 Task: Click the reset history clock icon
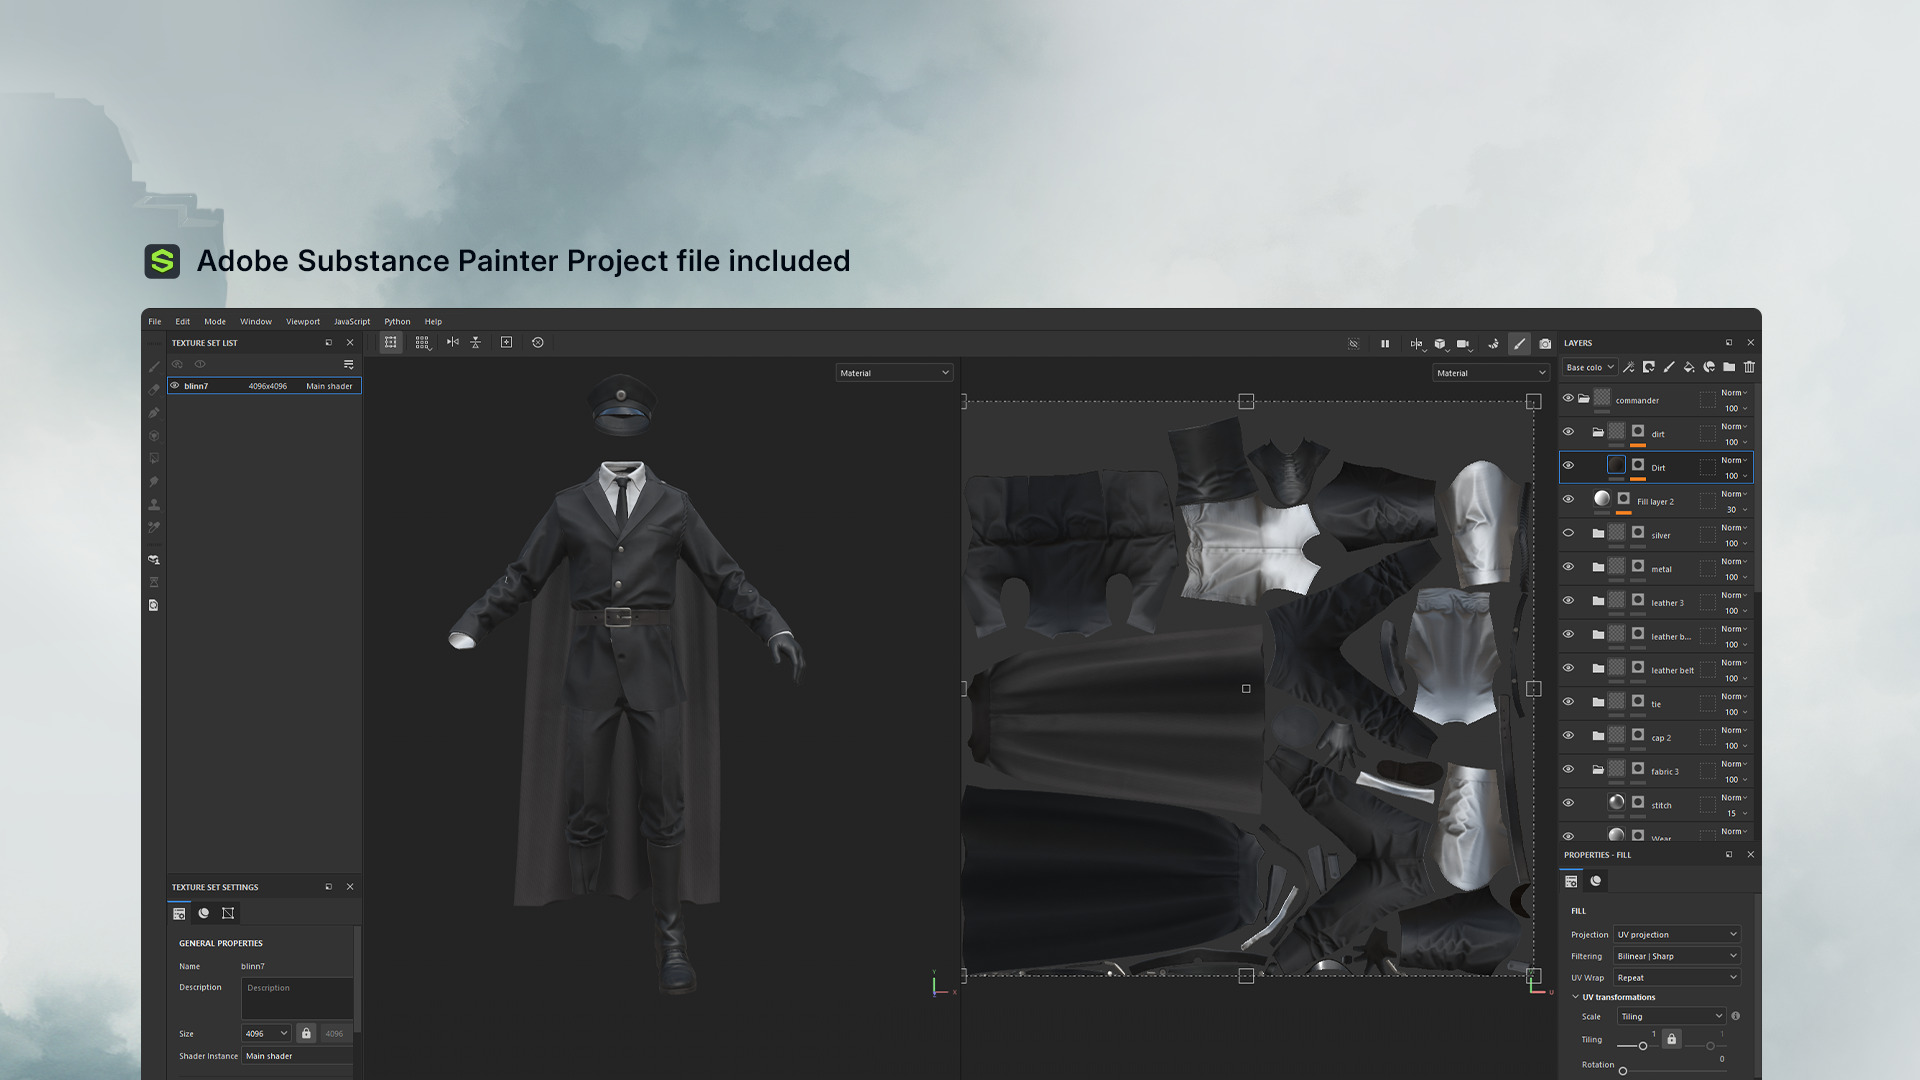tap(538, 343)
